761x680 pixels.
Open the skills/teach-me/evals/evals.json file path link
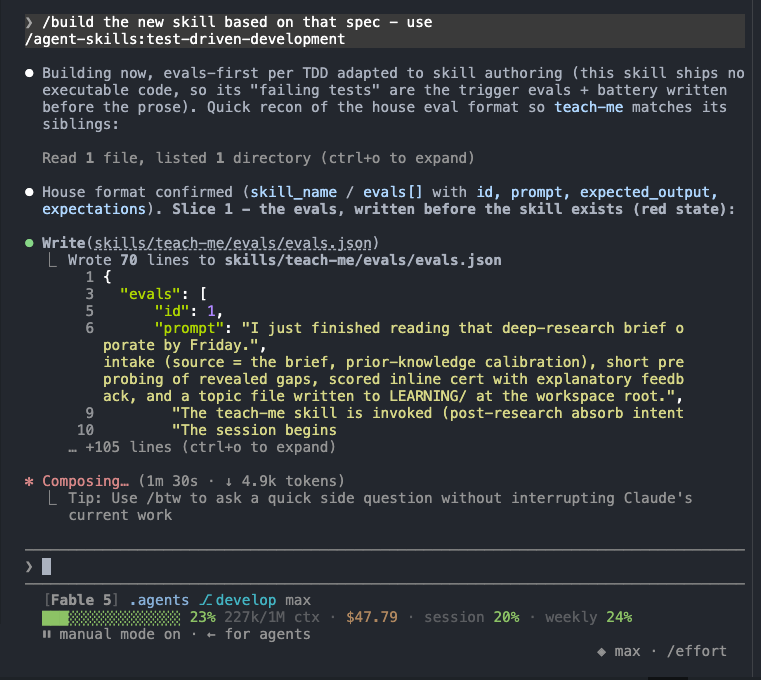(x=232, y=243)
